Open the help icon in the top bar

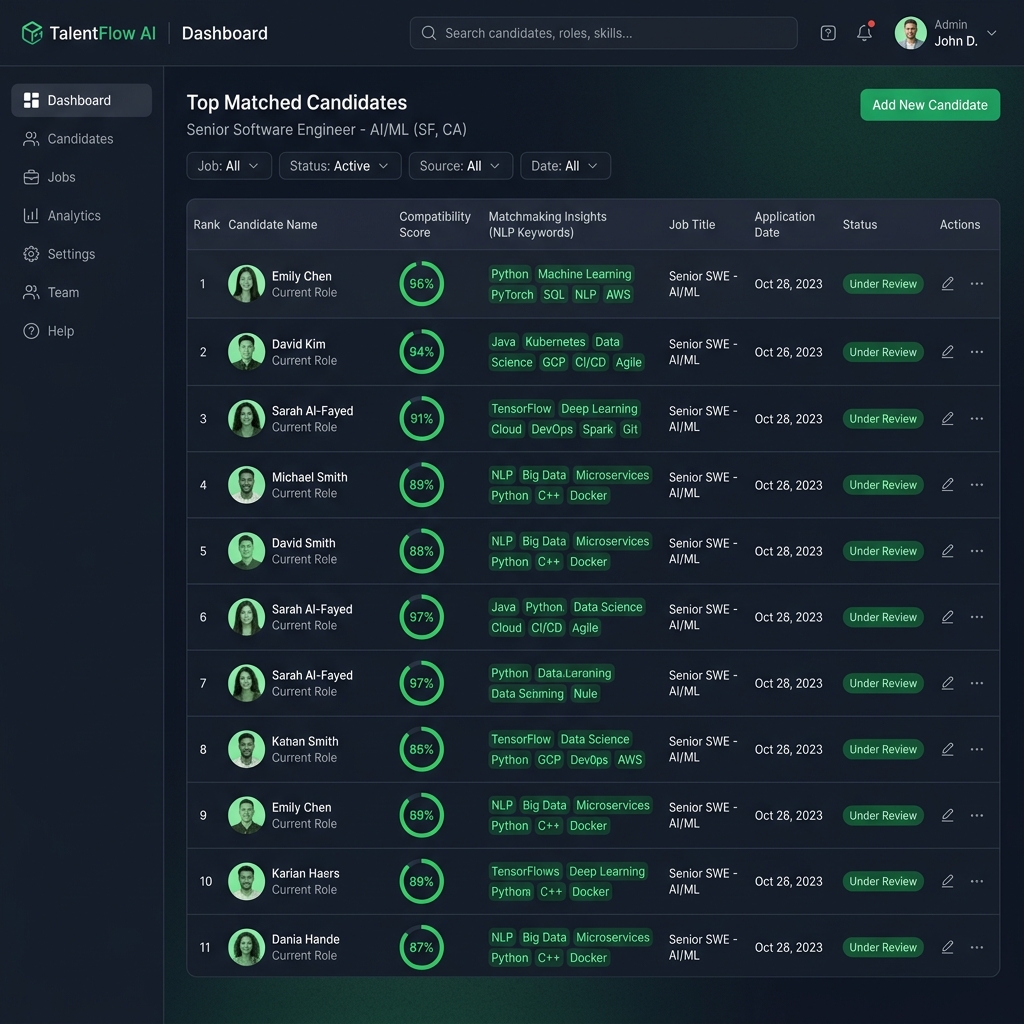point(827,33)
